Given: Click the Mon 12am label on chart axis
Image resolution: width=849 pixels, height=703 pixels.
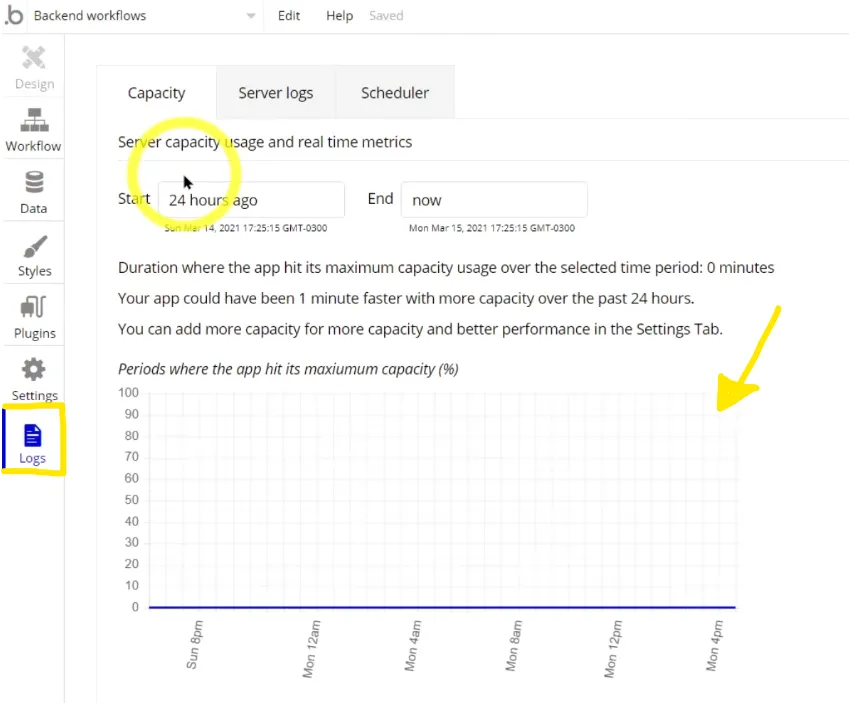Looking at the screenshot, I should [313, 649].
